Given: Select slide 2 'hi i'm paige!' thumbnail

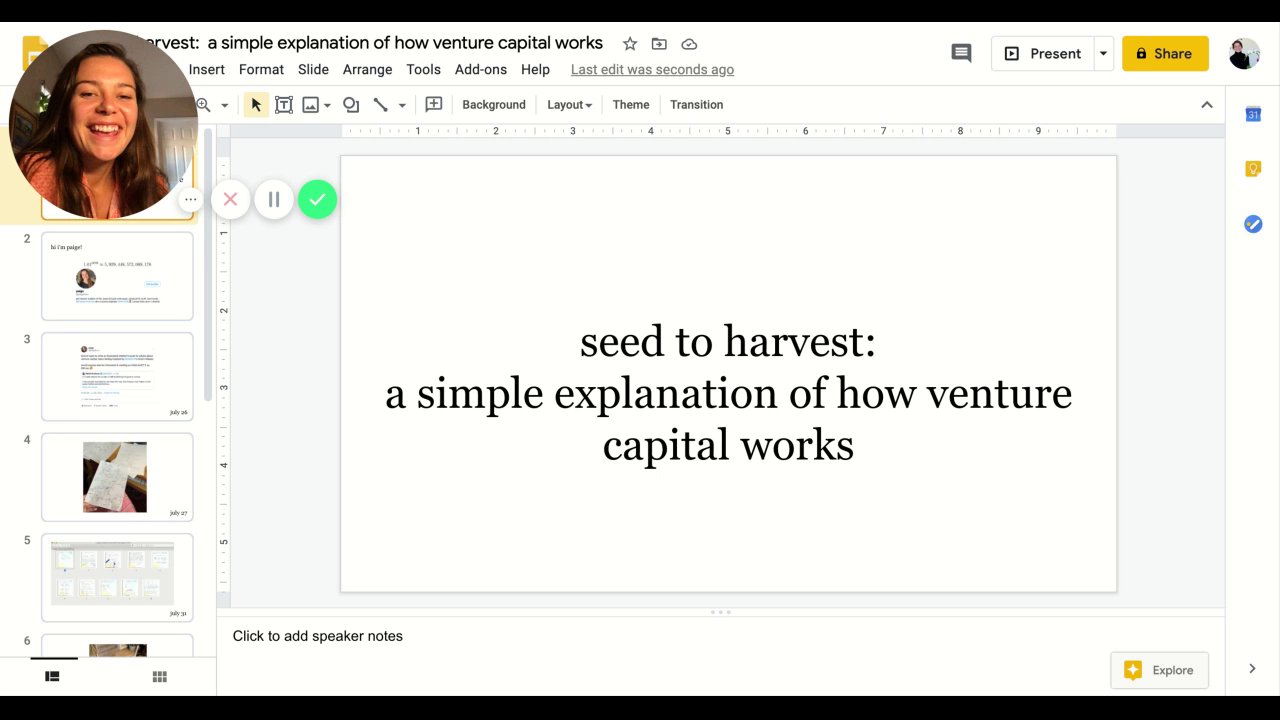Looking at the screenshot, I should tap(117, 276).
